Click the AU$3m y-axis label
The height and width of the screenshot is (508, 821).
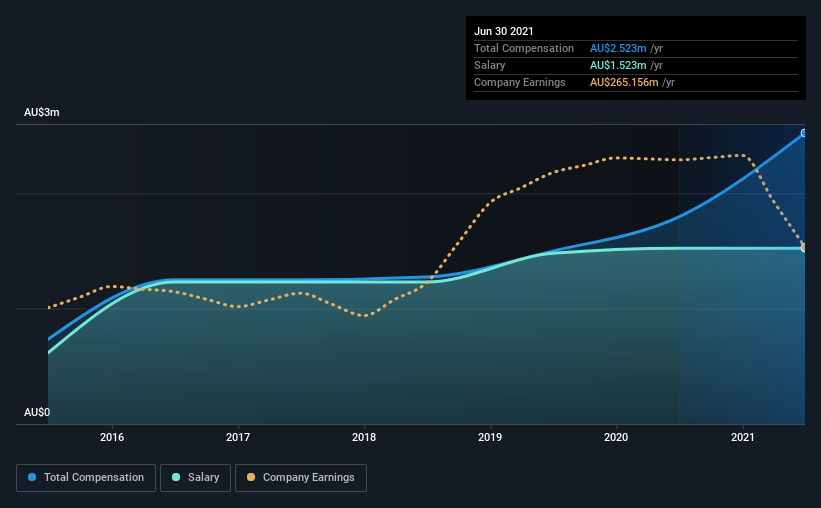click(42, 113)
